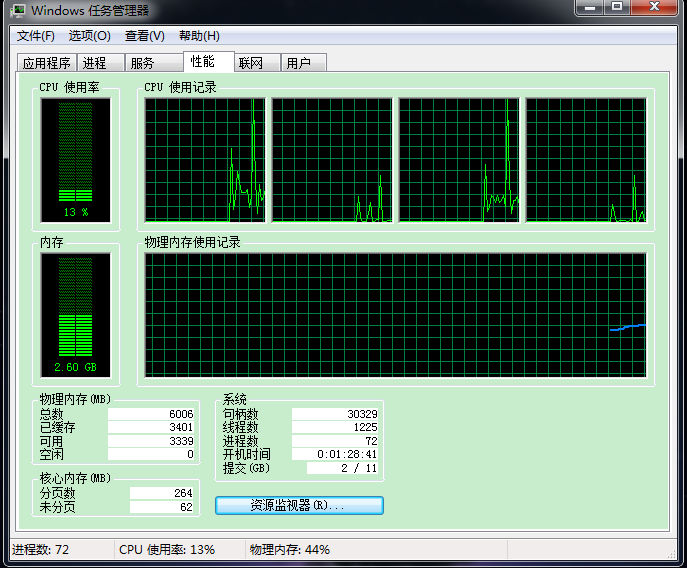Screen dimensions: 687x568
Task: Click the 未分页 value 62
Action: [162, 507]
